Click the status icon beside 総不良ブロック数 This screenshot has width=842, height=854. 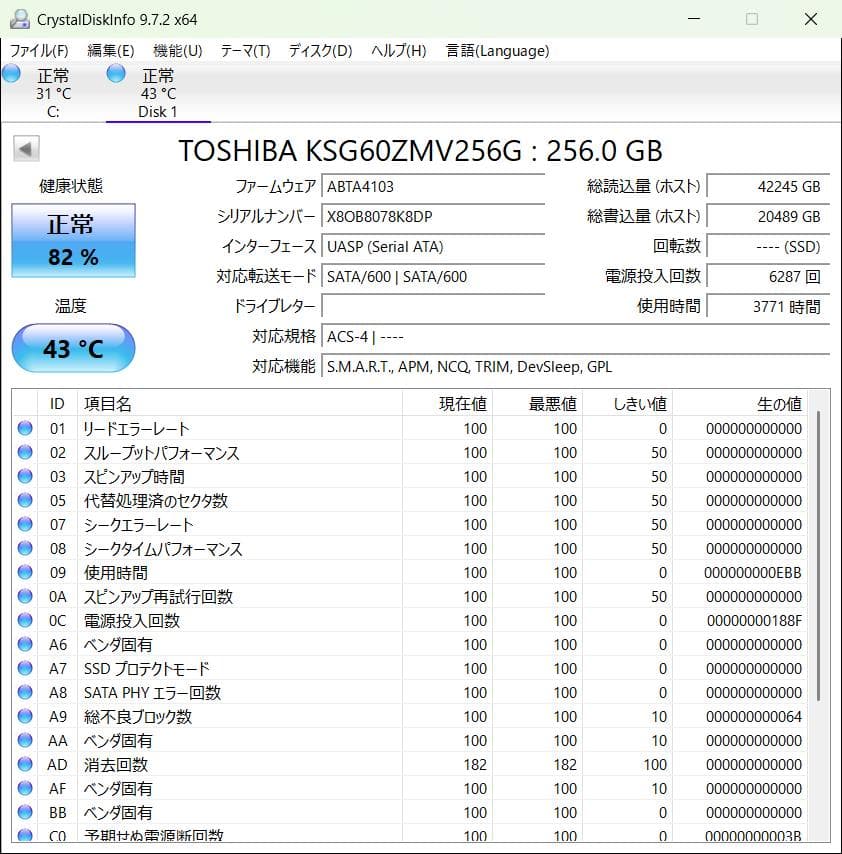pos(25,717)
